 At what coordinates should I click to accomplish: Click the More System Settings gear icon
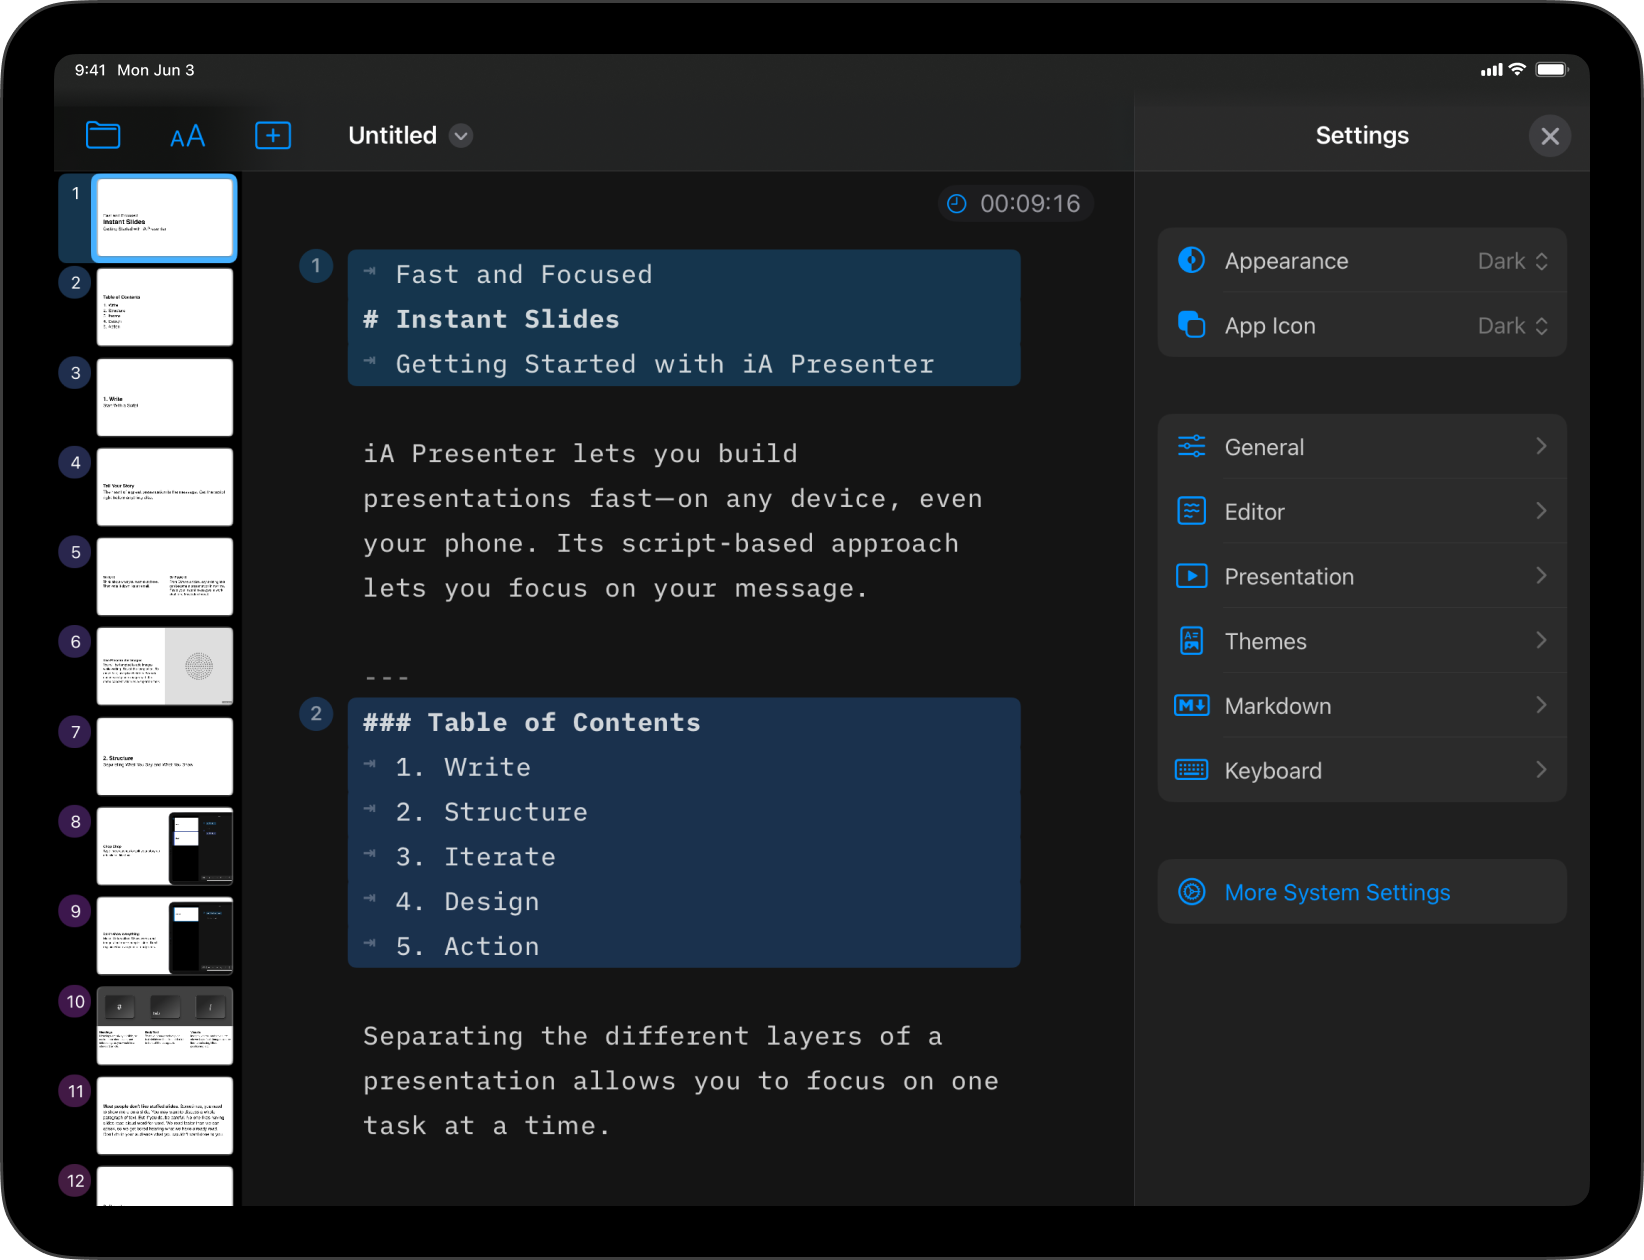pos(1192,891)
